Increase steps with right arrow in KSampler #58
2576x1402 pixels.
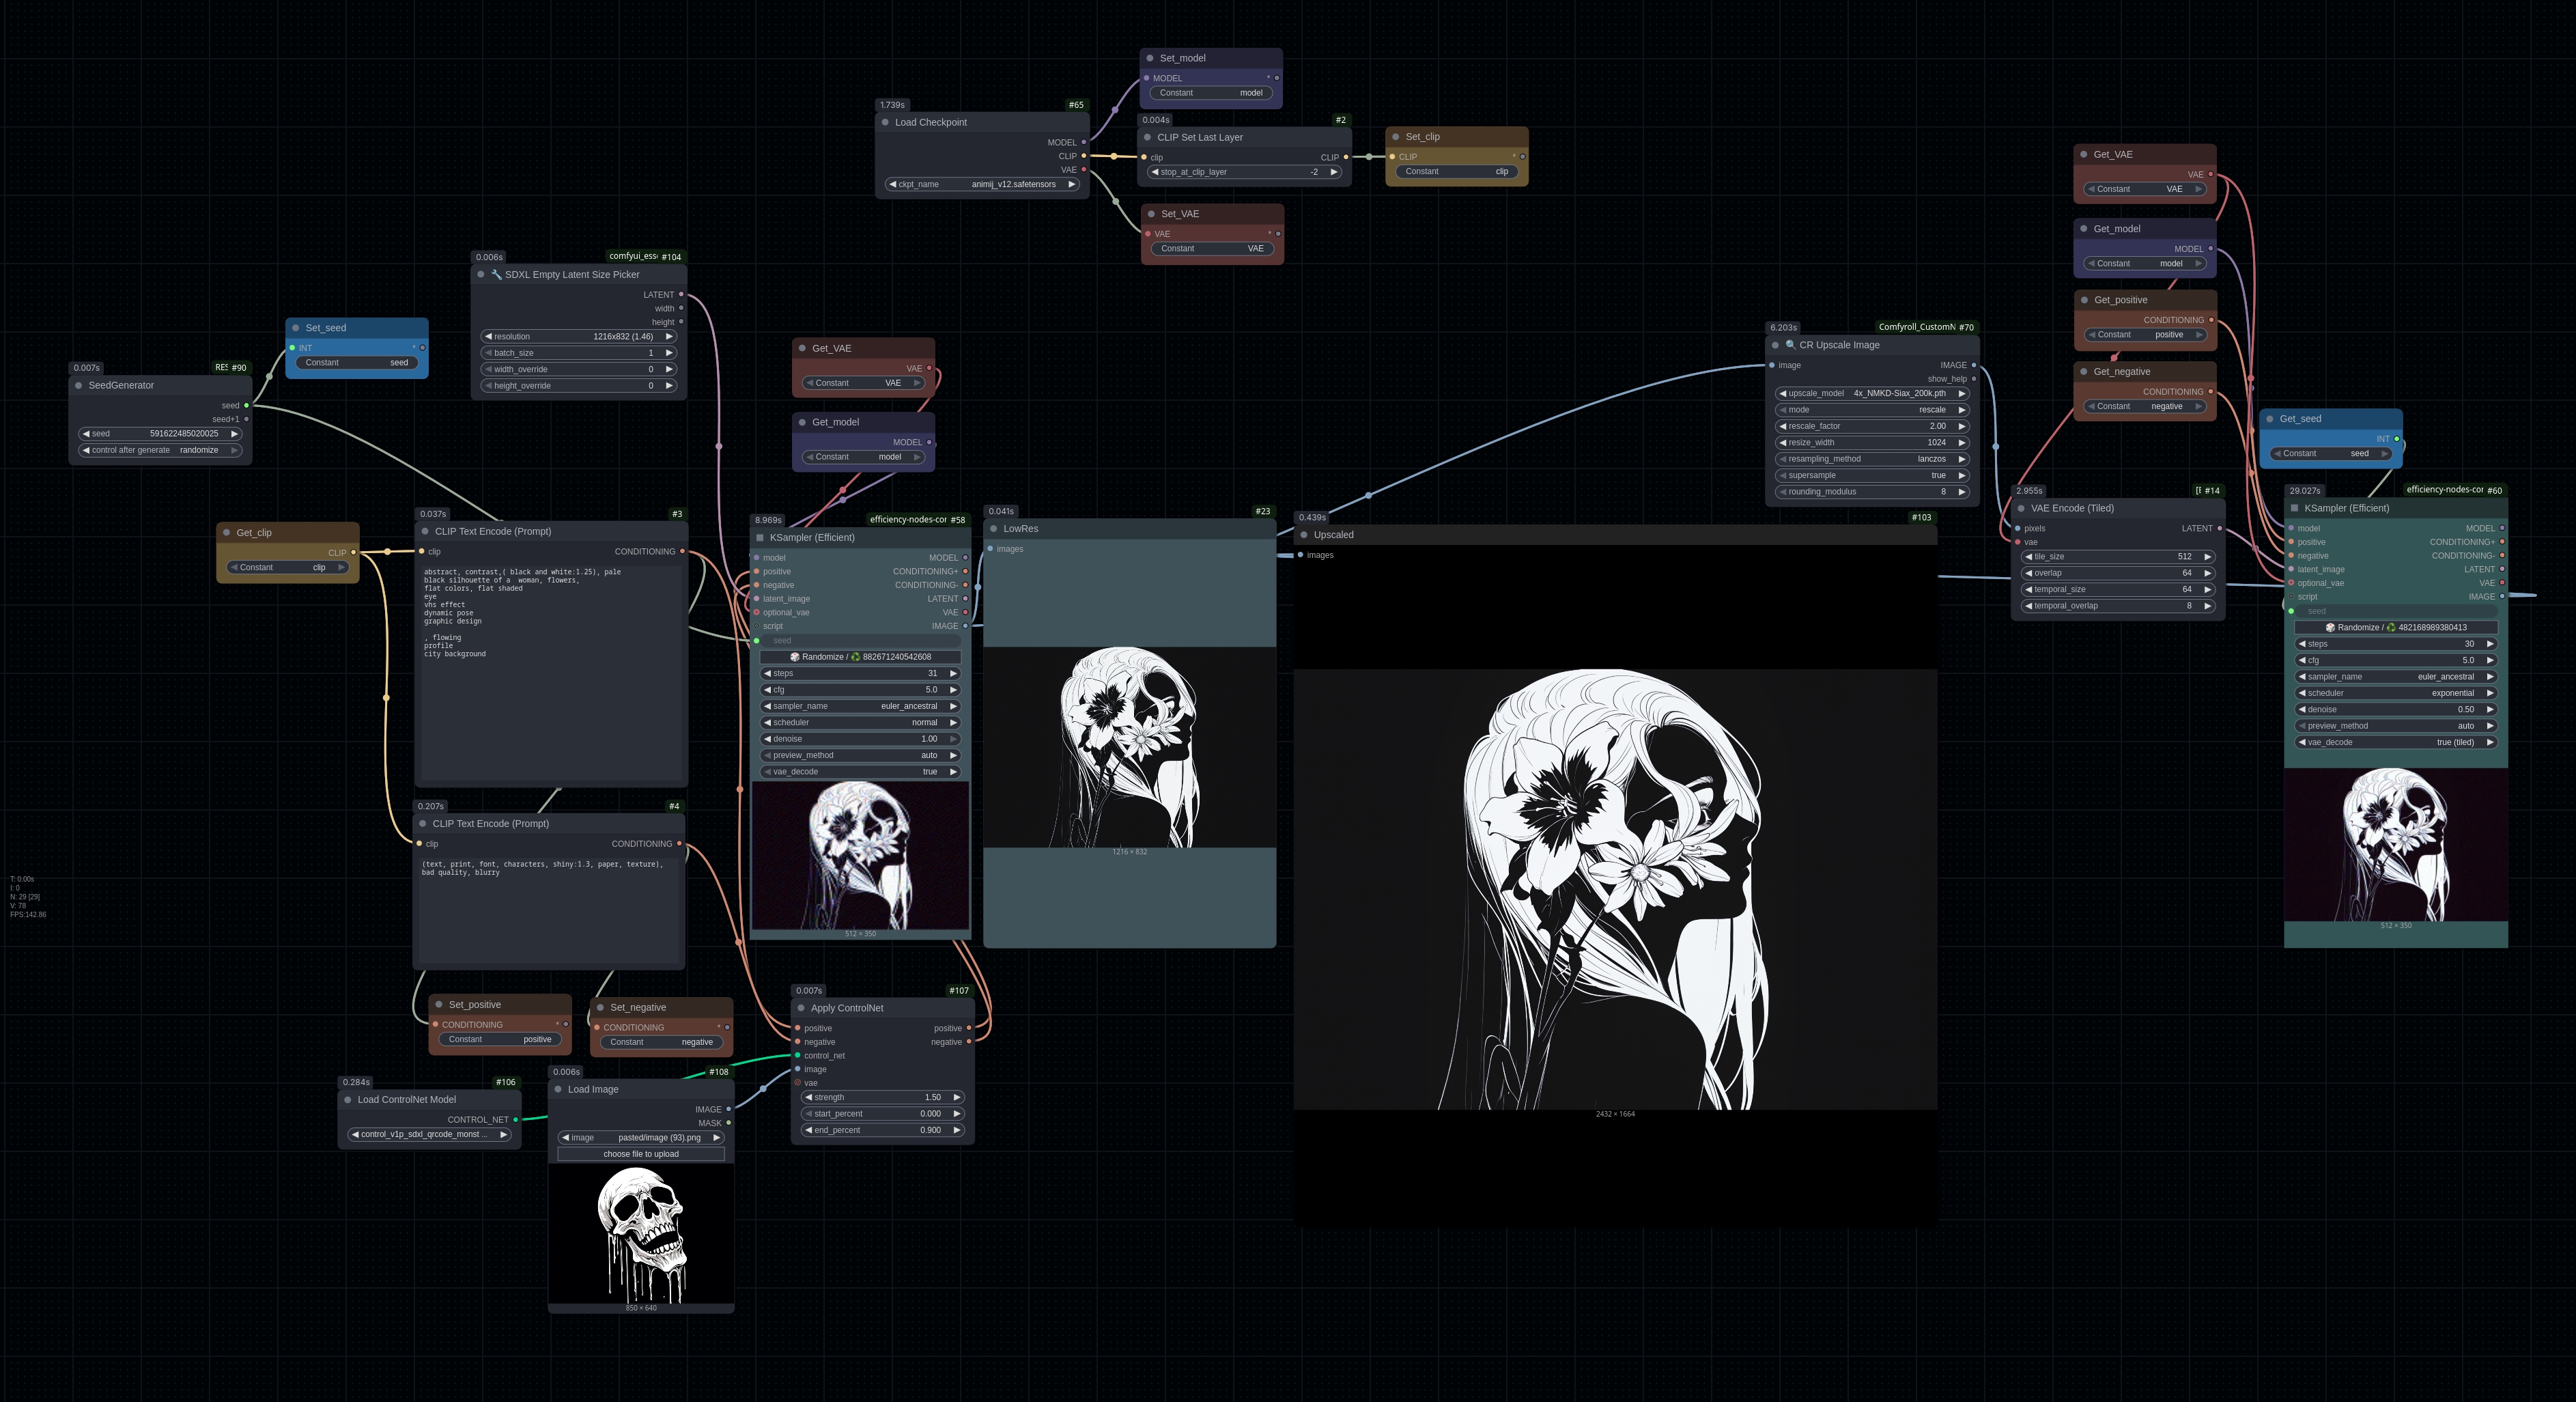pos(953,674)
